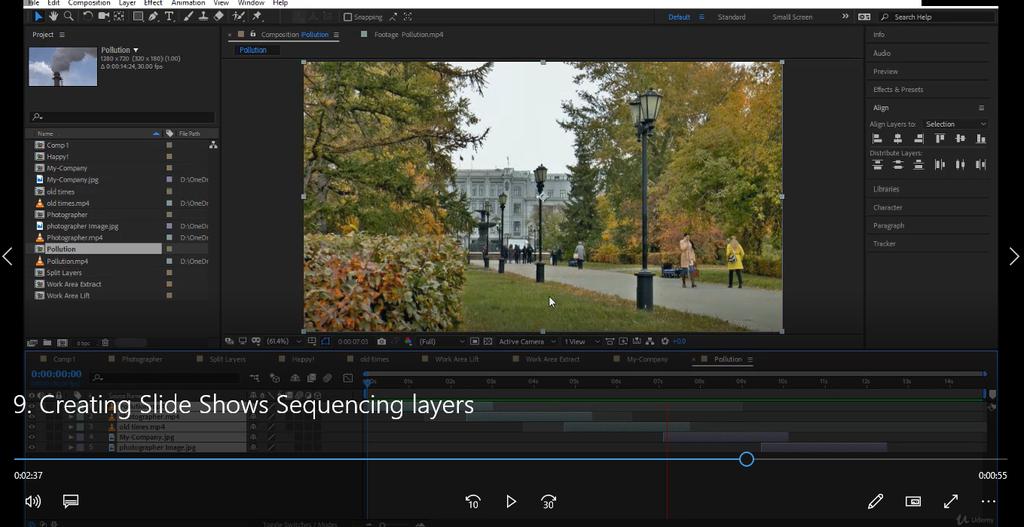Click the Search Help input field
The image size is (1024, 527).
[x=935, y=17]
